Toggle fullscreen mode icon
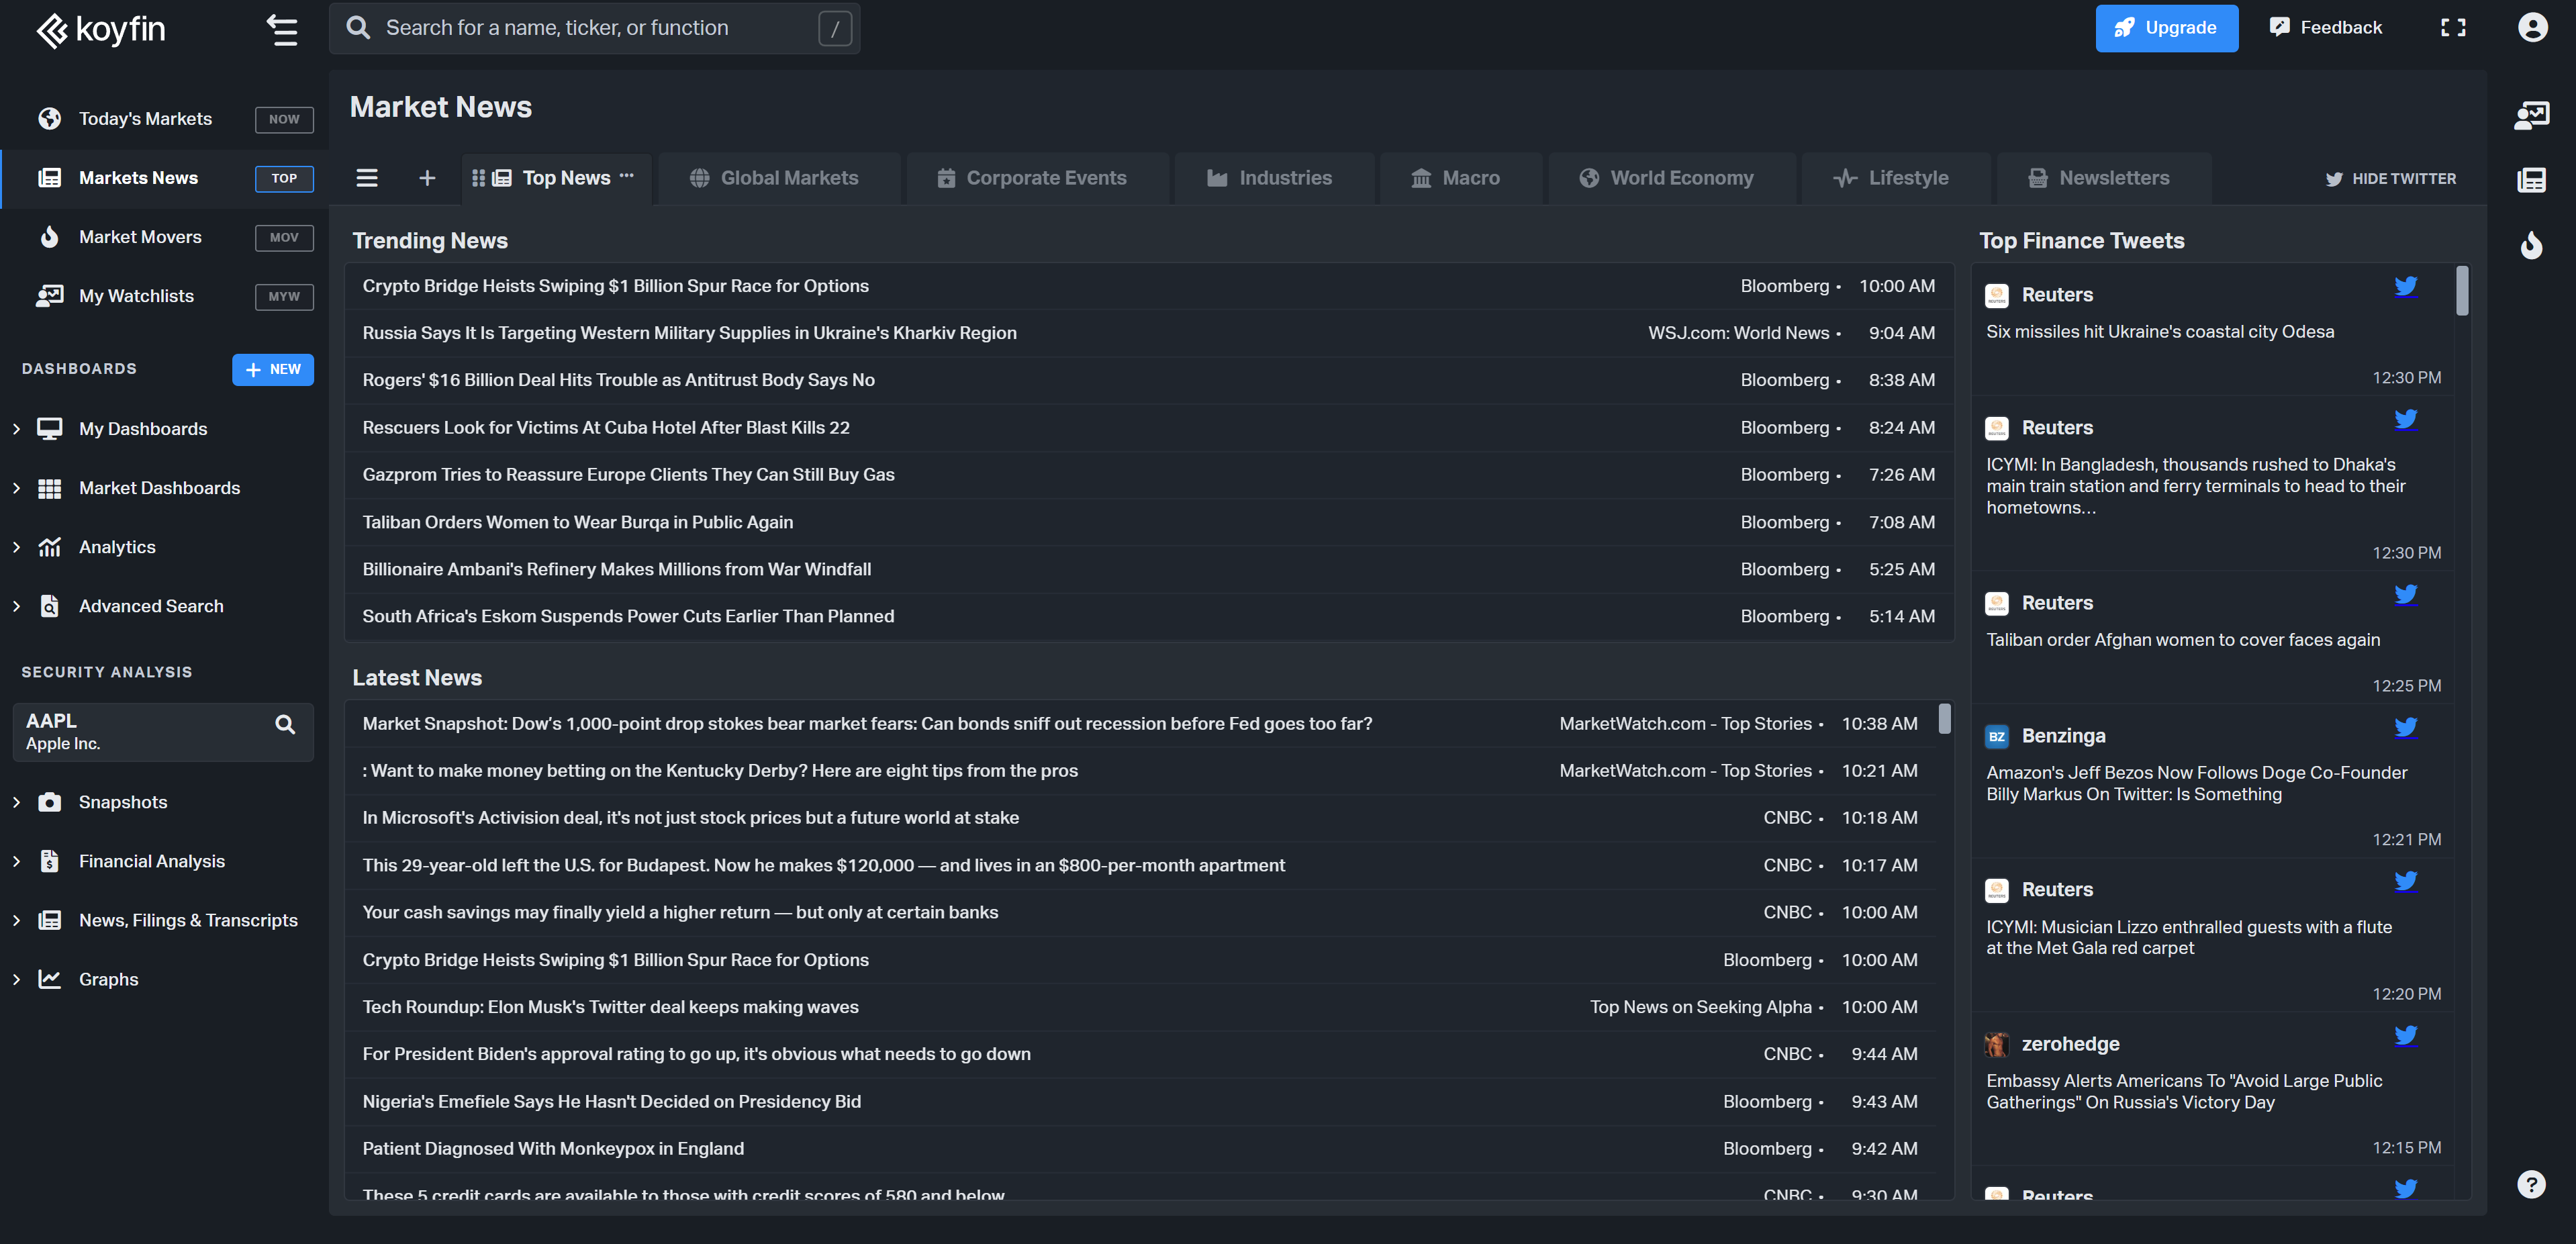2576x1244 pixels. [x=2453, y=28]
